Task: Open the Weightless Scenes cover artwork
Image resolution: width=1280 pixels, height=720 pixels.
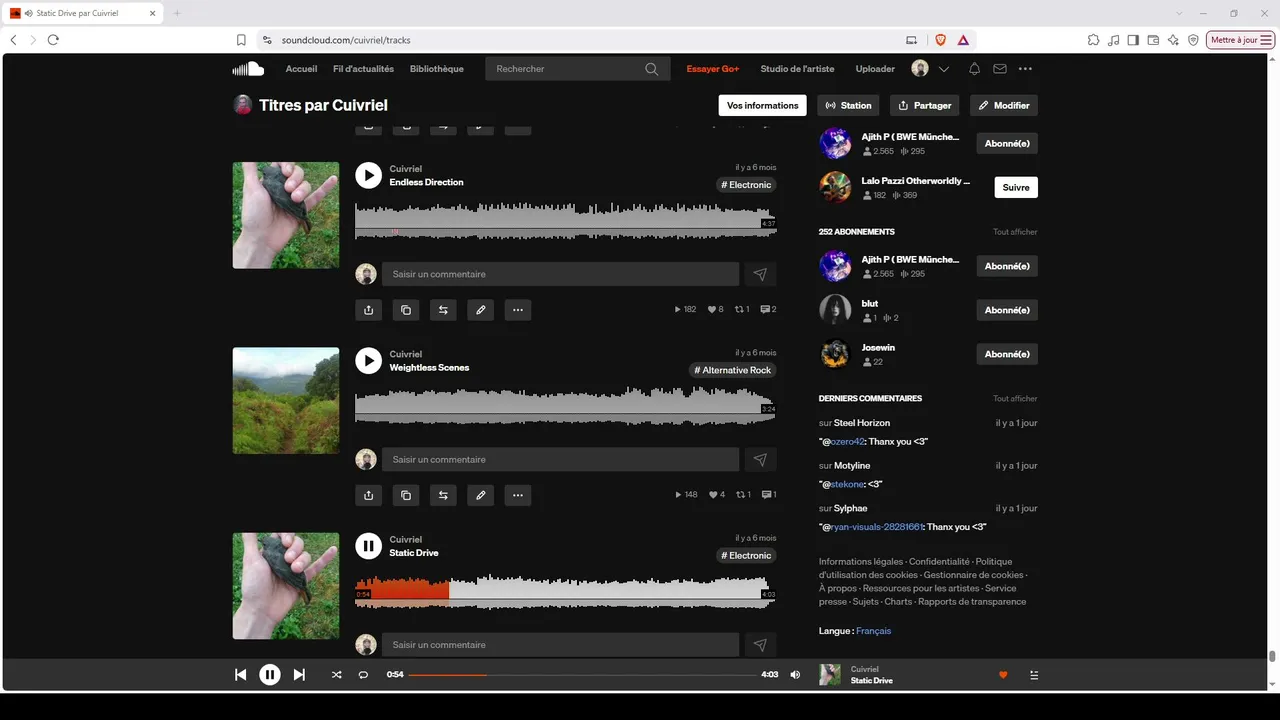Action: point(286,400)
